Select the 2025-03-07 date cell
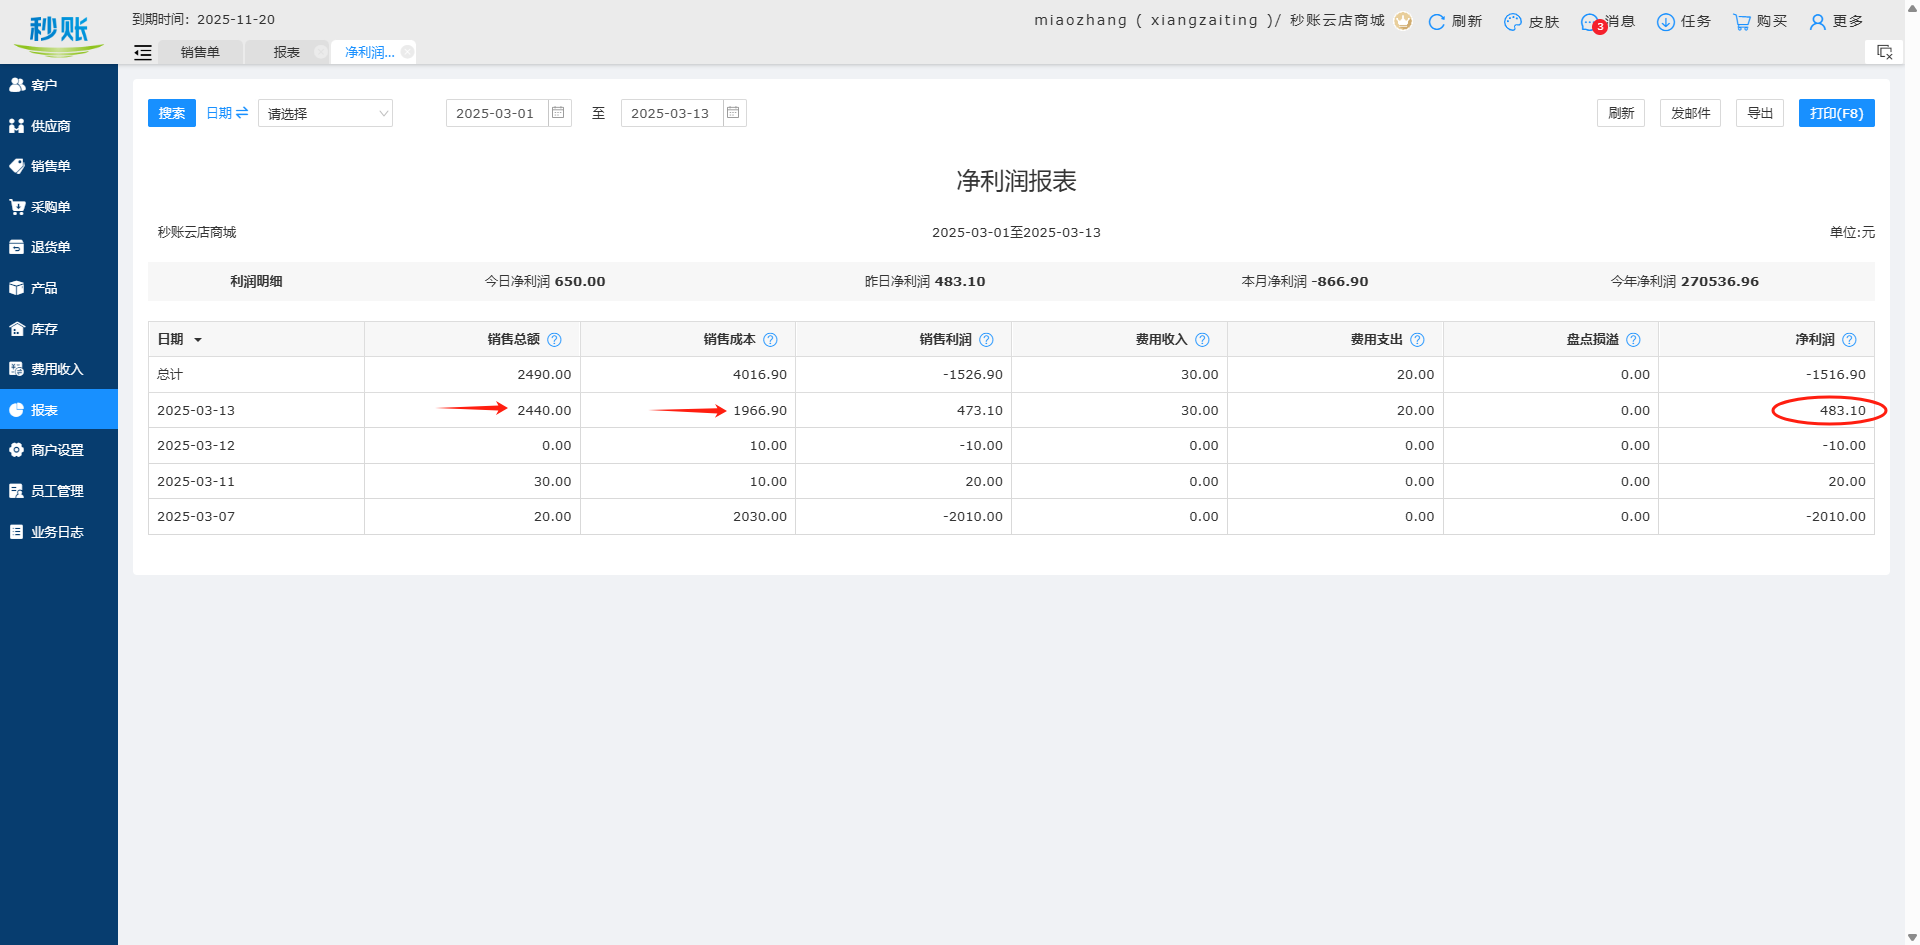The width and height of the screenshot is (1920, 945). [x=256, y=517]
